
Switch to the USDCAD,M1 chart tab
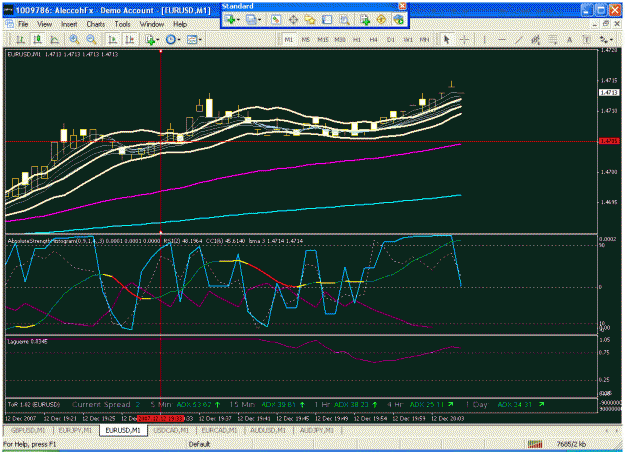pos(171,430)
